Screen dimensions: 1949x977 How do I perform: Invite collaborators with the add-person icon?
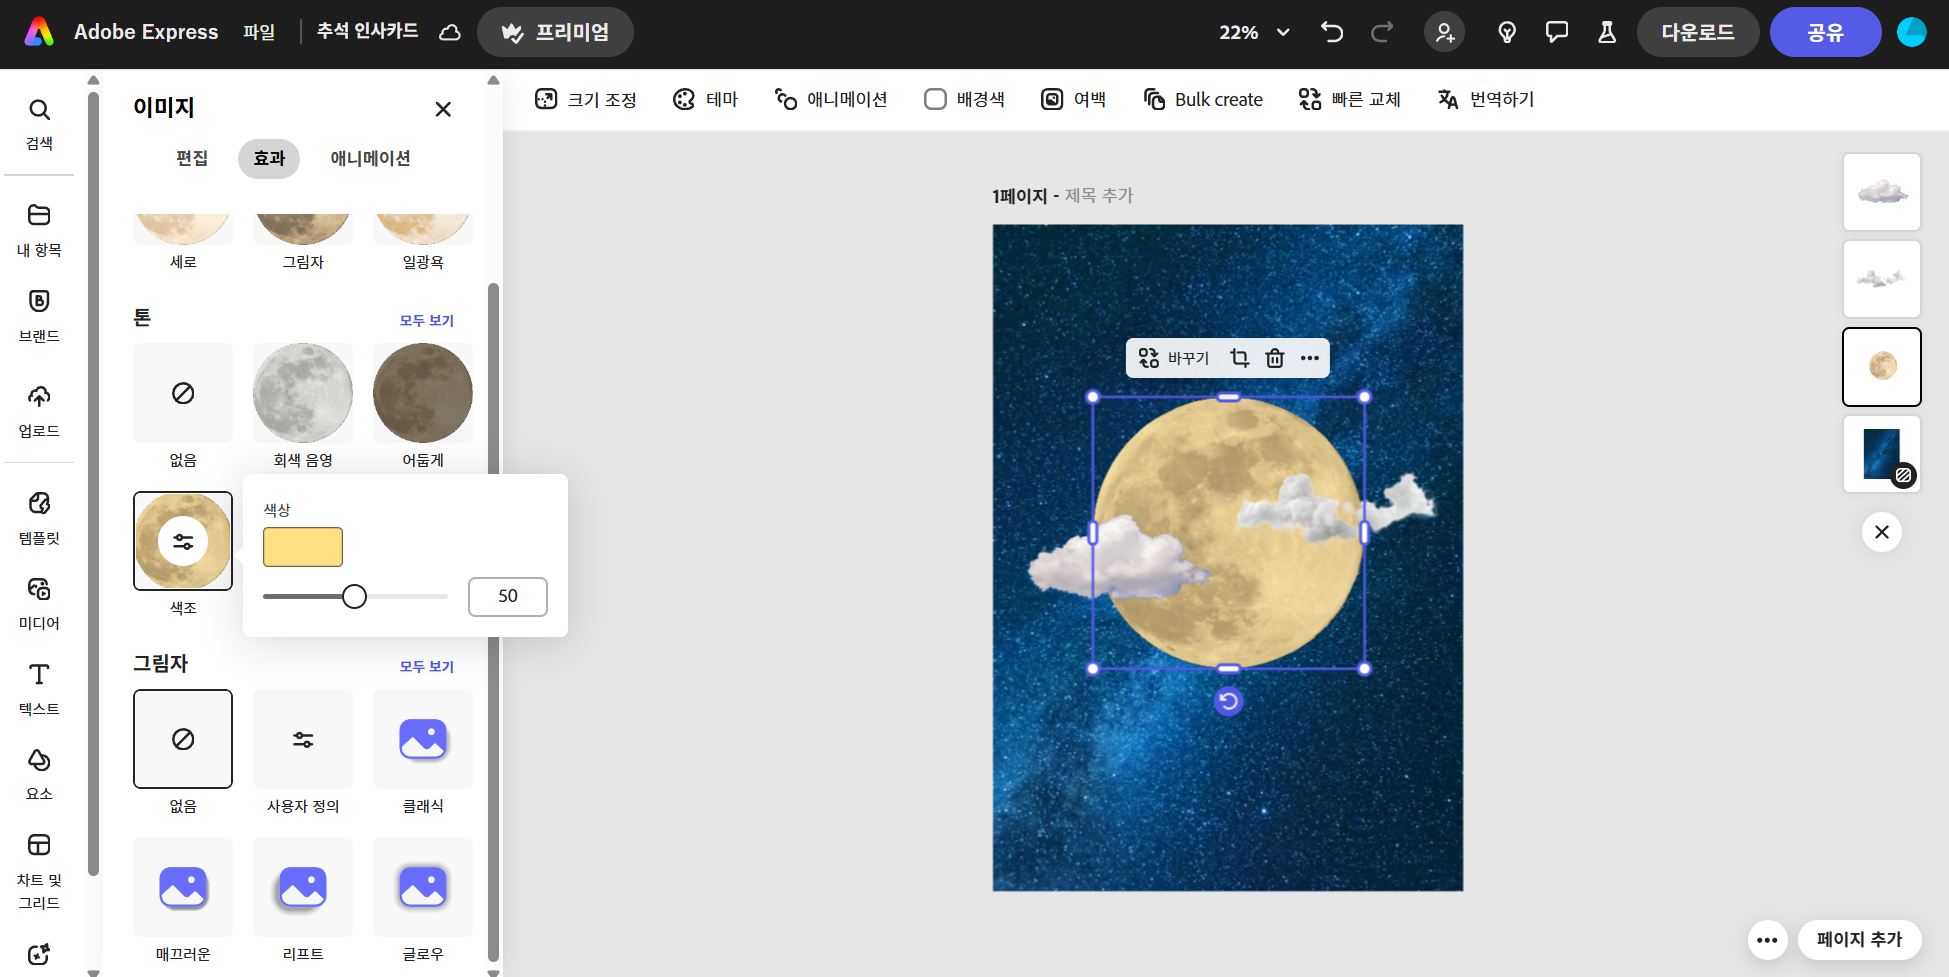(x=1444, y=32)
